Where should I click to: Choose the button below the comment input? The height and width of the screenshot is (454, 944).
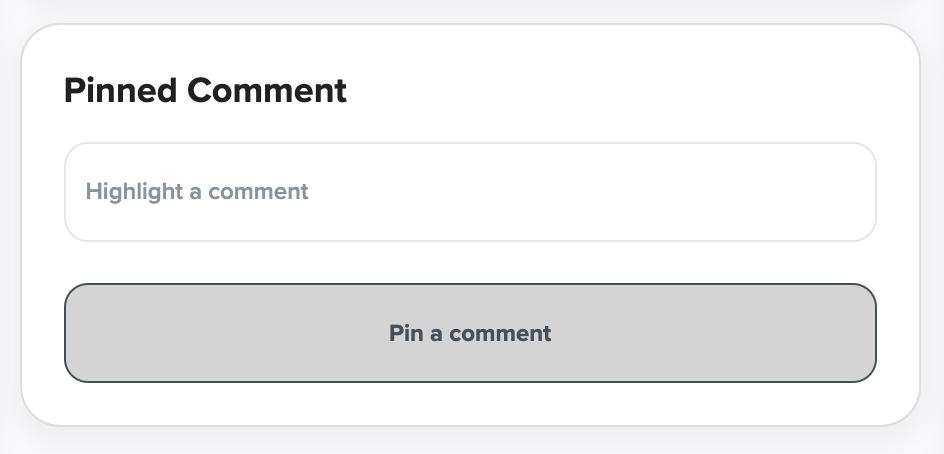470,333
